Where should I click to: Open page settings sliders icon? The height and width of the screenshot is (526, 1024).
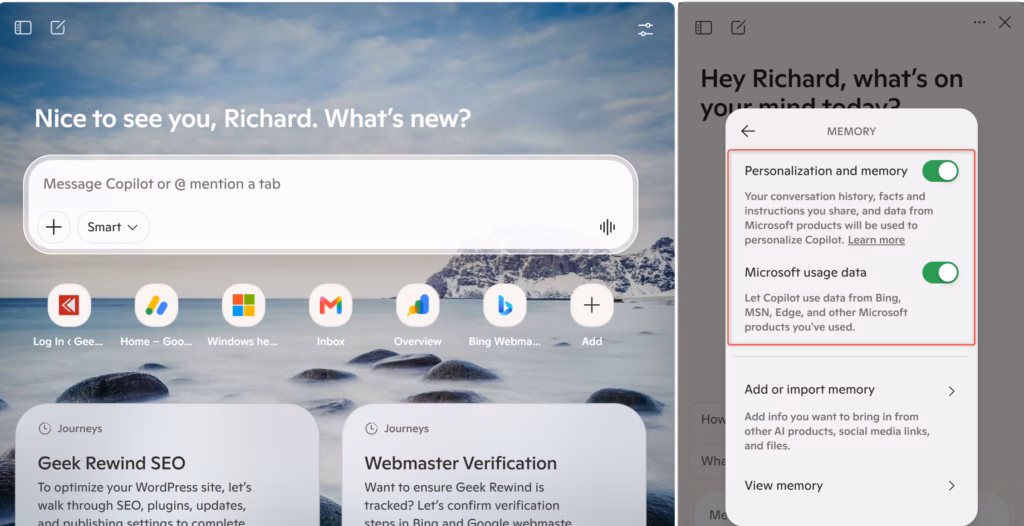645,29
